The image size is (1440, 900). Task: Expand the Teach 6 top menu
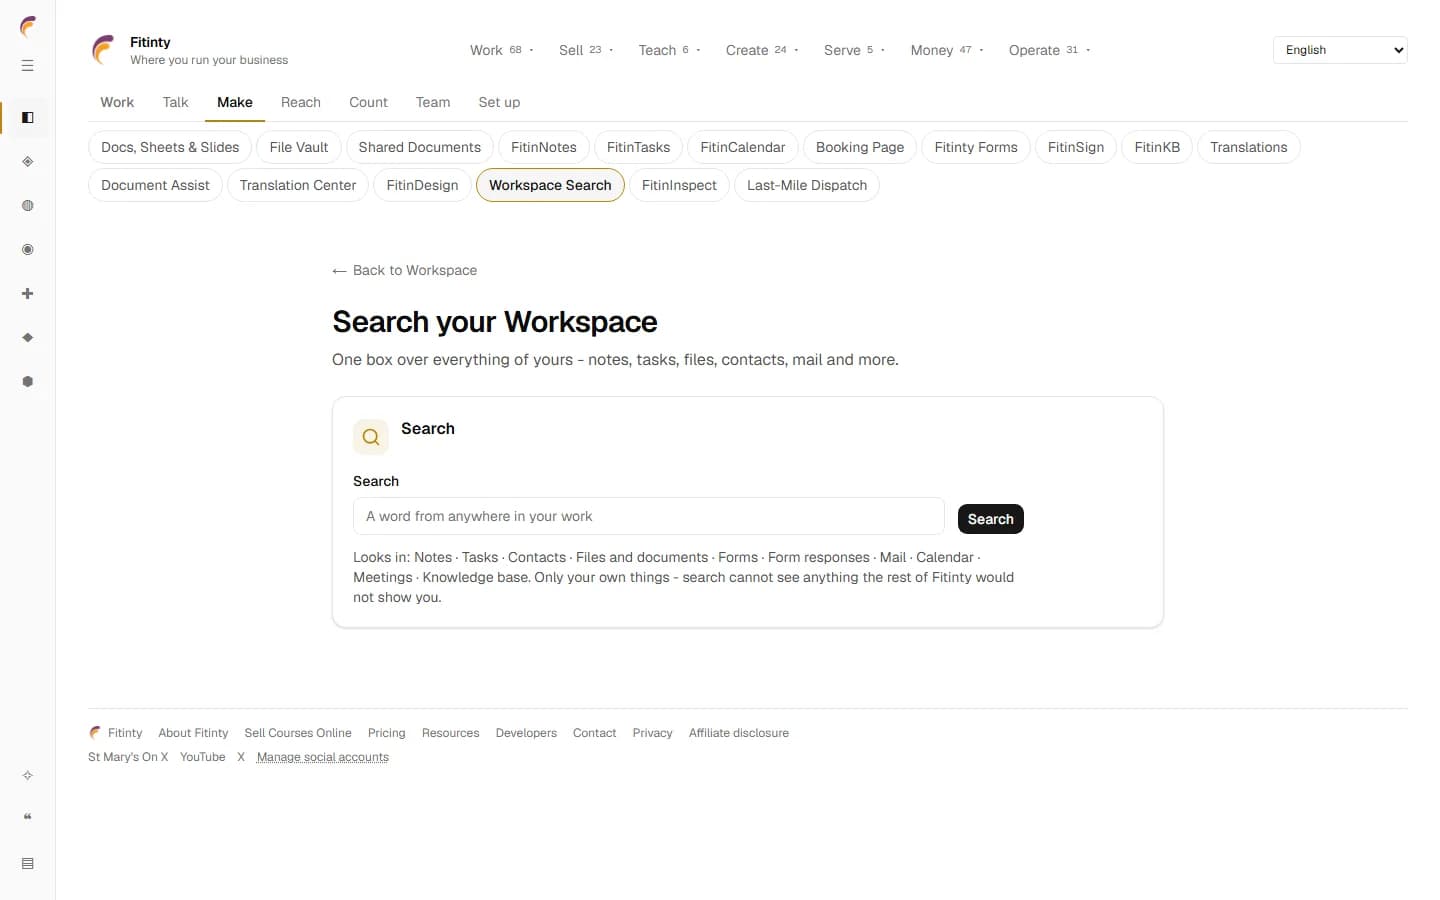(670, 50)
